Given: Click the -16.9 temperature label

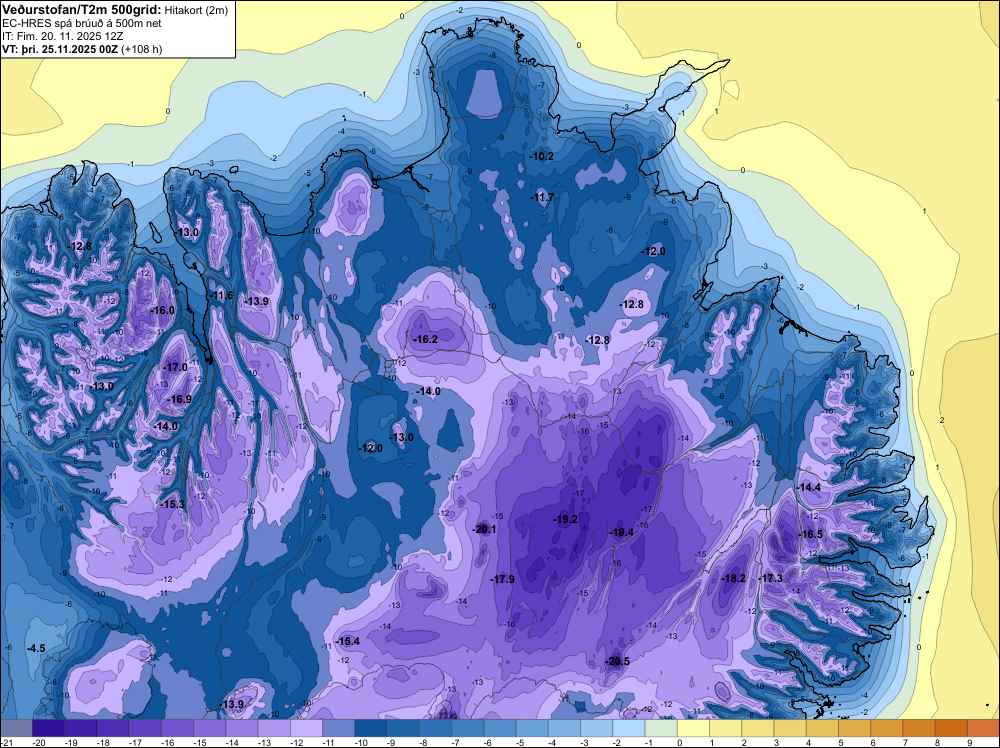Looking at the screenshot, I should [x=180, y=399].
